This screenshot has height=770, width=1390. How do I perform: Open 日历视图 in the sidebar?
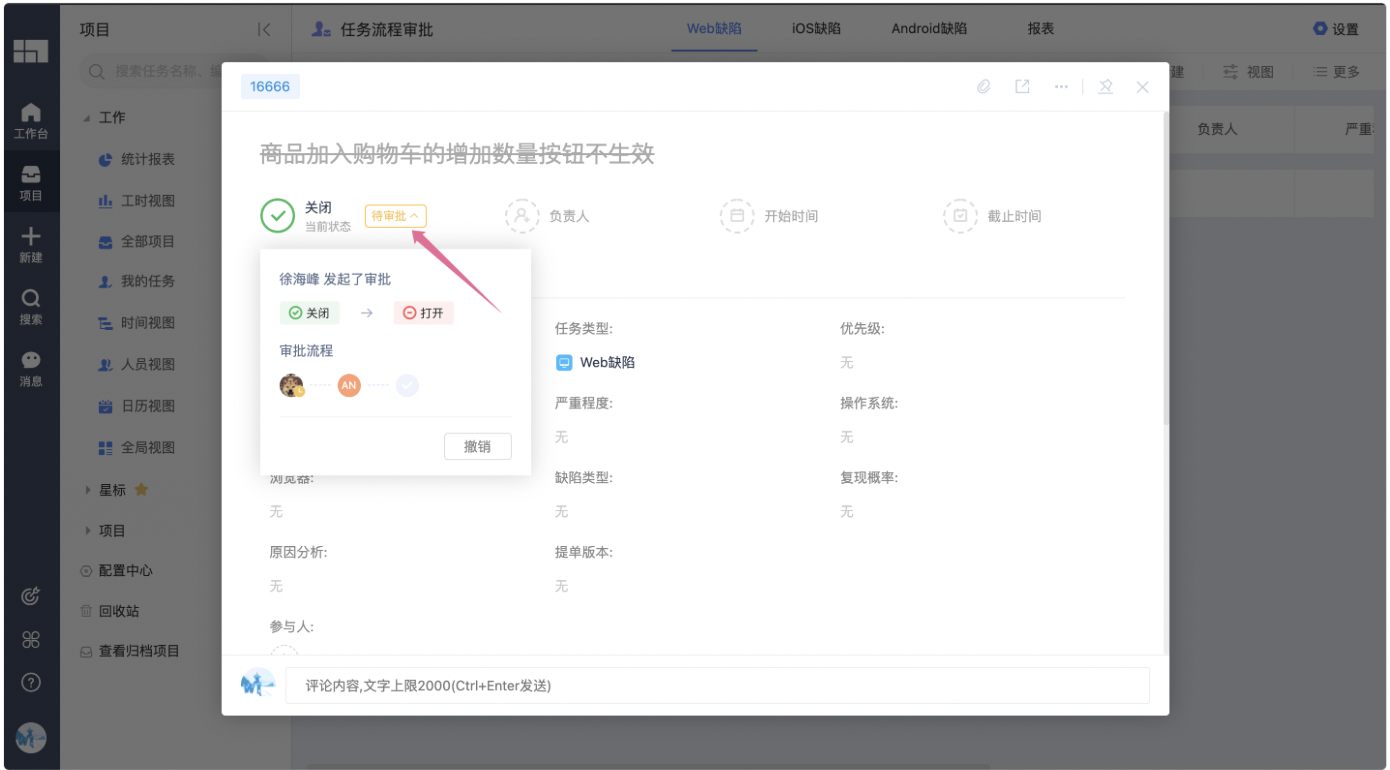click(137, 406)
